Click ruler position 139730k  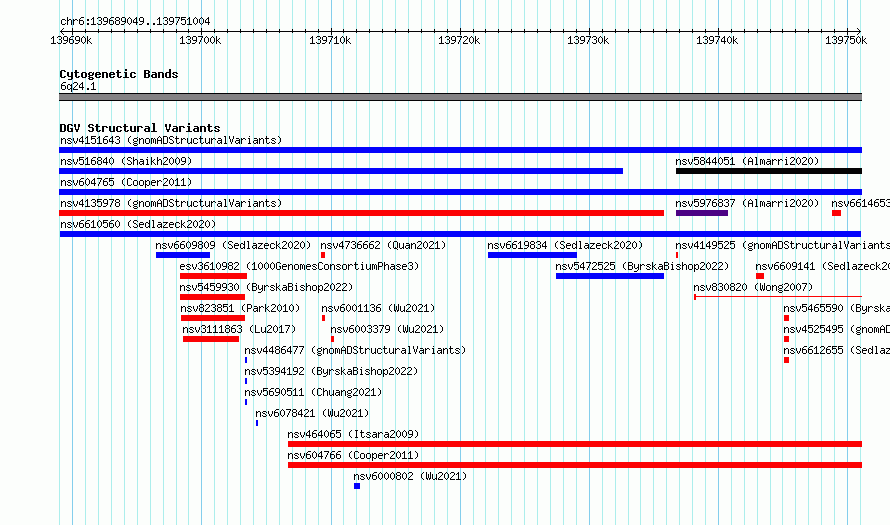tap(588, 40)
